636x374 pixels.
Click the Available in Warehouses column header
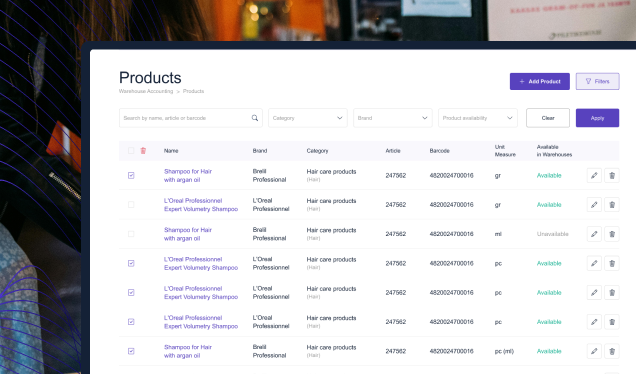(554, 150)
